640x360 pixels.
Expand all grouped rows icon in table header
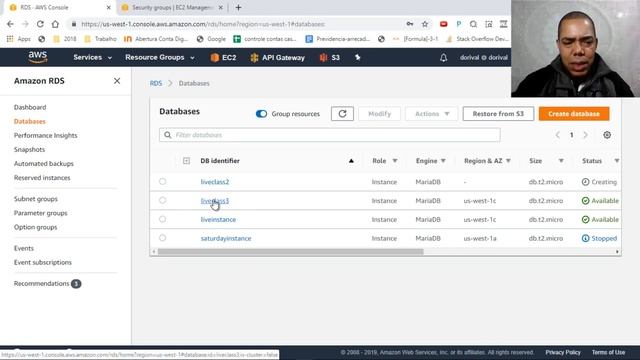[x=186, y=161]
